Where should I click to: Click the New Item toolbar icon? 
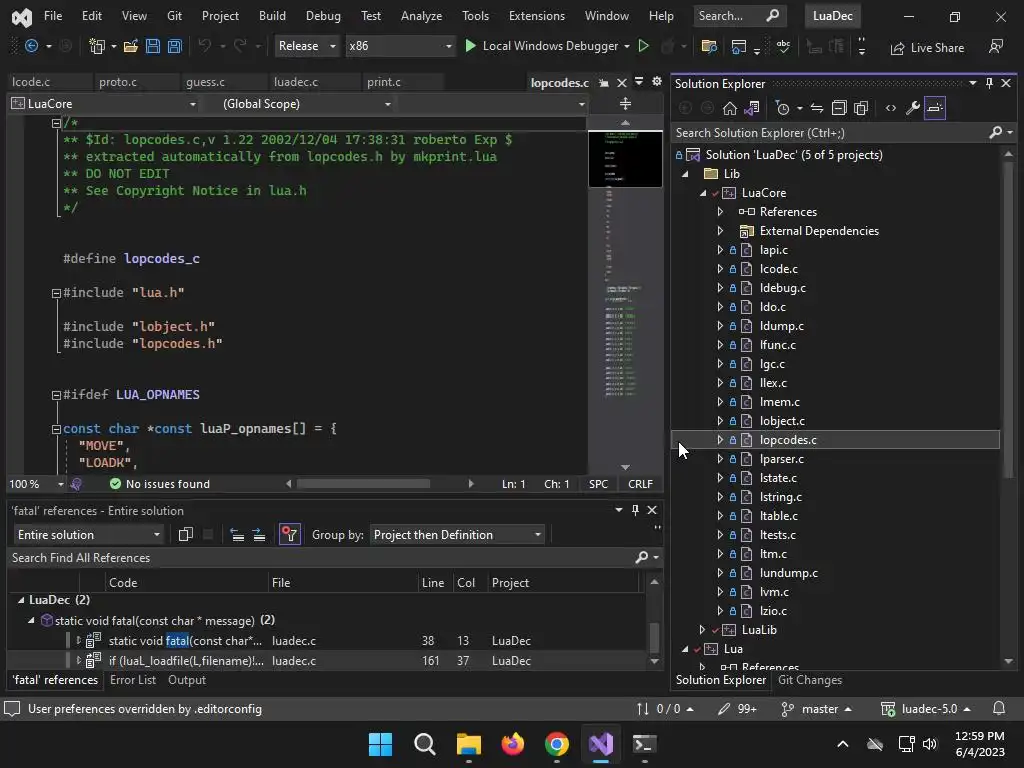tap(97, 46)
